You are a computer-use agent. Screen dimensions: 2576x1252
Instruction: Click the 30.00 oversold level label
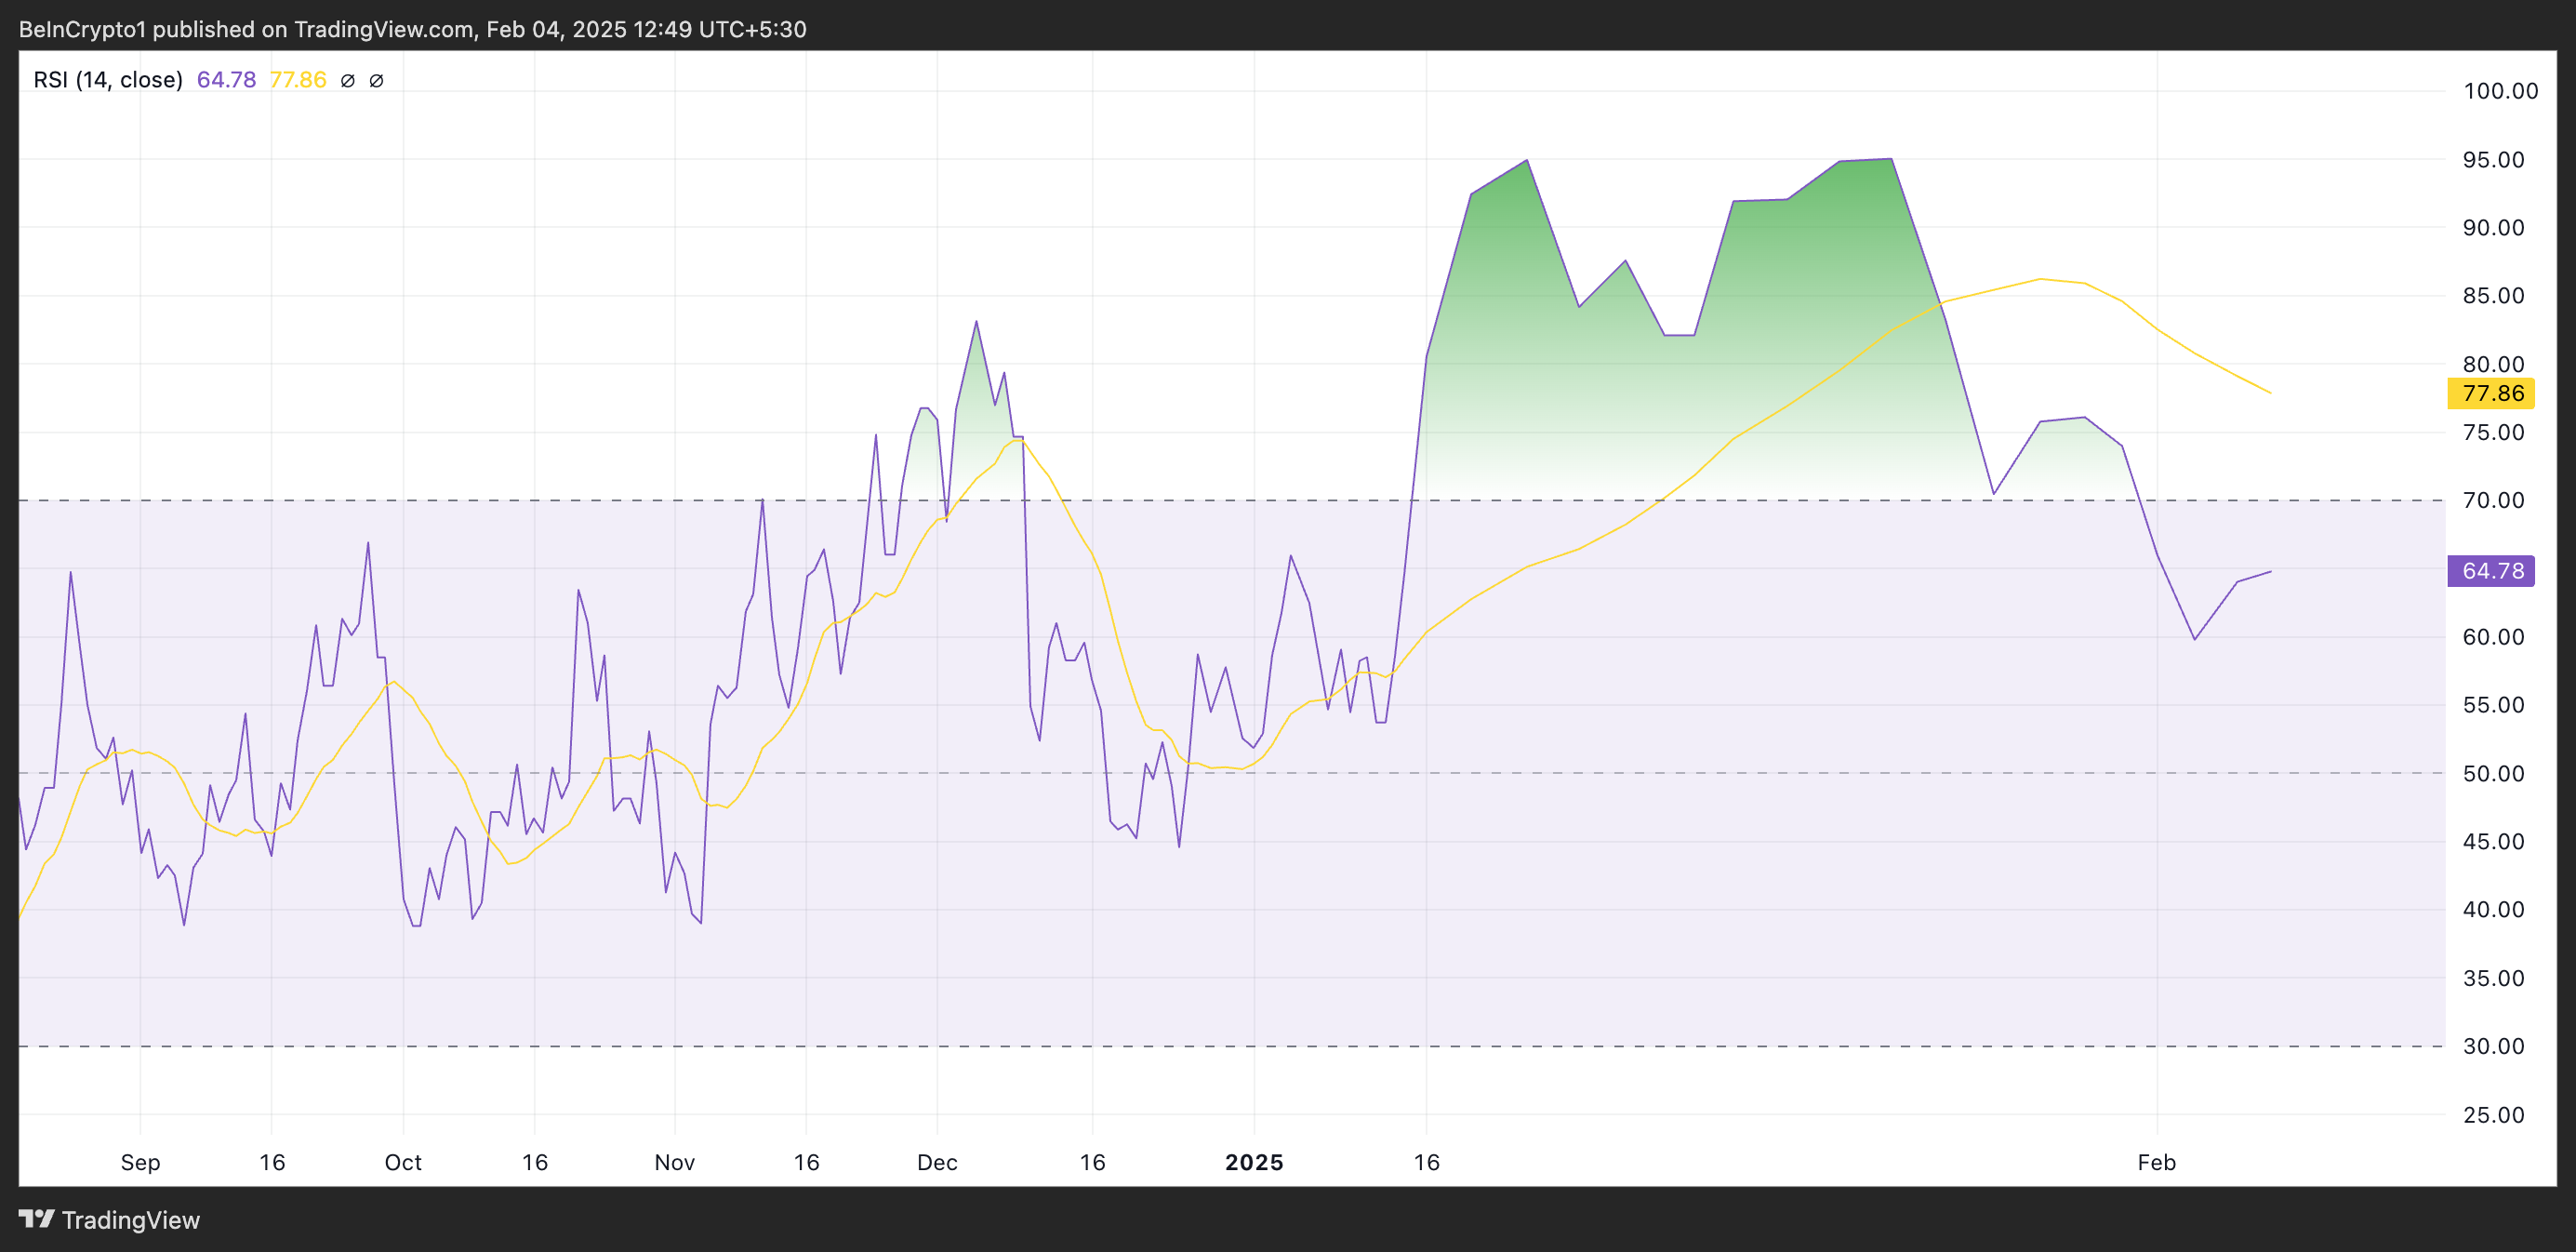coord(2493,1046)
